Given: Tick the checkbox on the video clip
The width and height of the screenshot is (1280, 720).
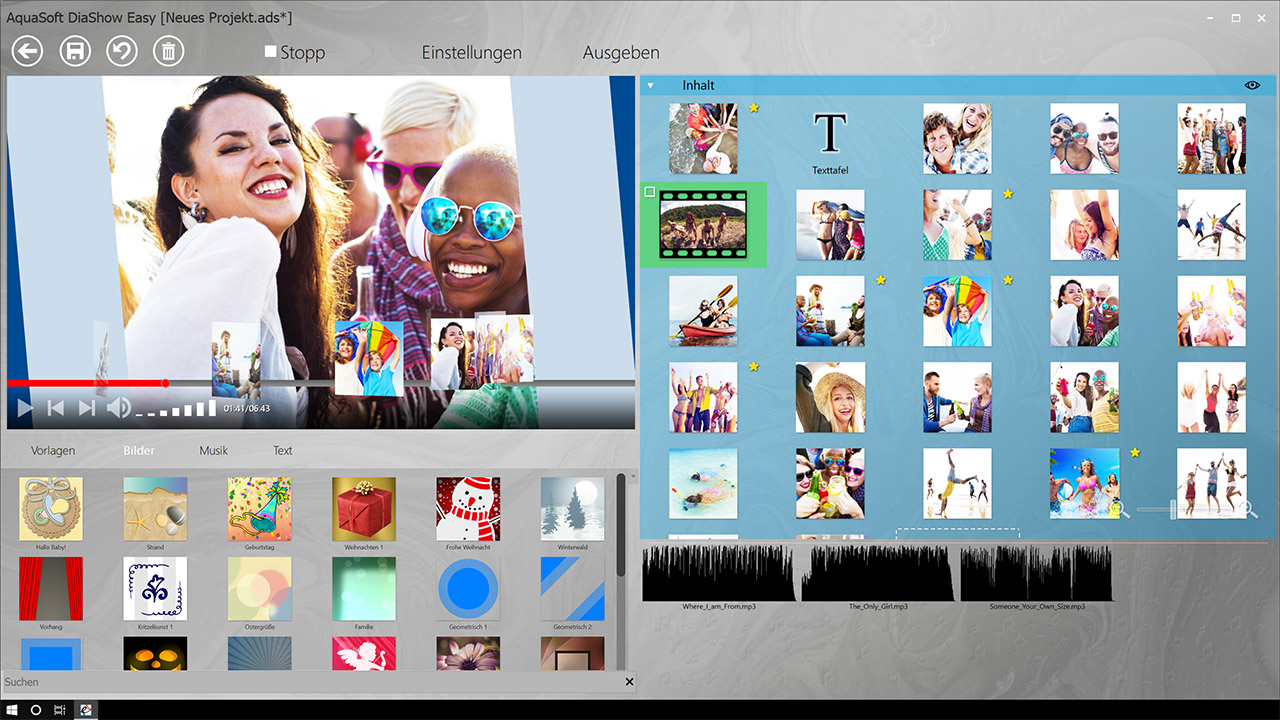Looking at the screenshot, I should pos(650,192).
